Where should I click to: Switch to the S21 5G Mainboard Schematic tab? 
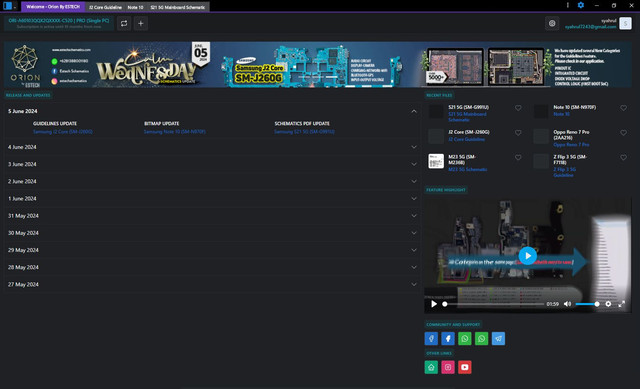pyautogui.click(x=178, y=7)
